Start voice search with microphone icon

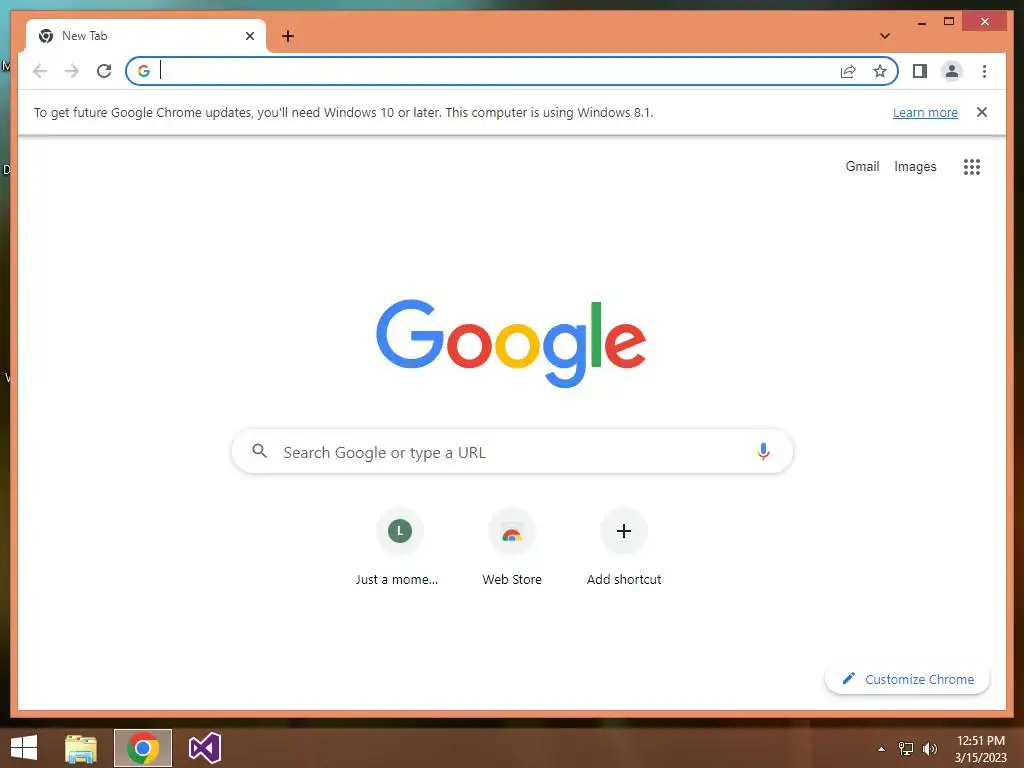[x=763, y=451]
